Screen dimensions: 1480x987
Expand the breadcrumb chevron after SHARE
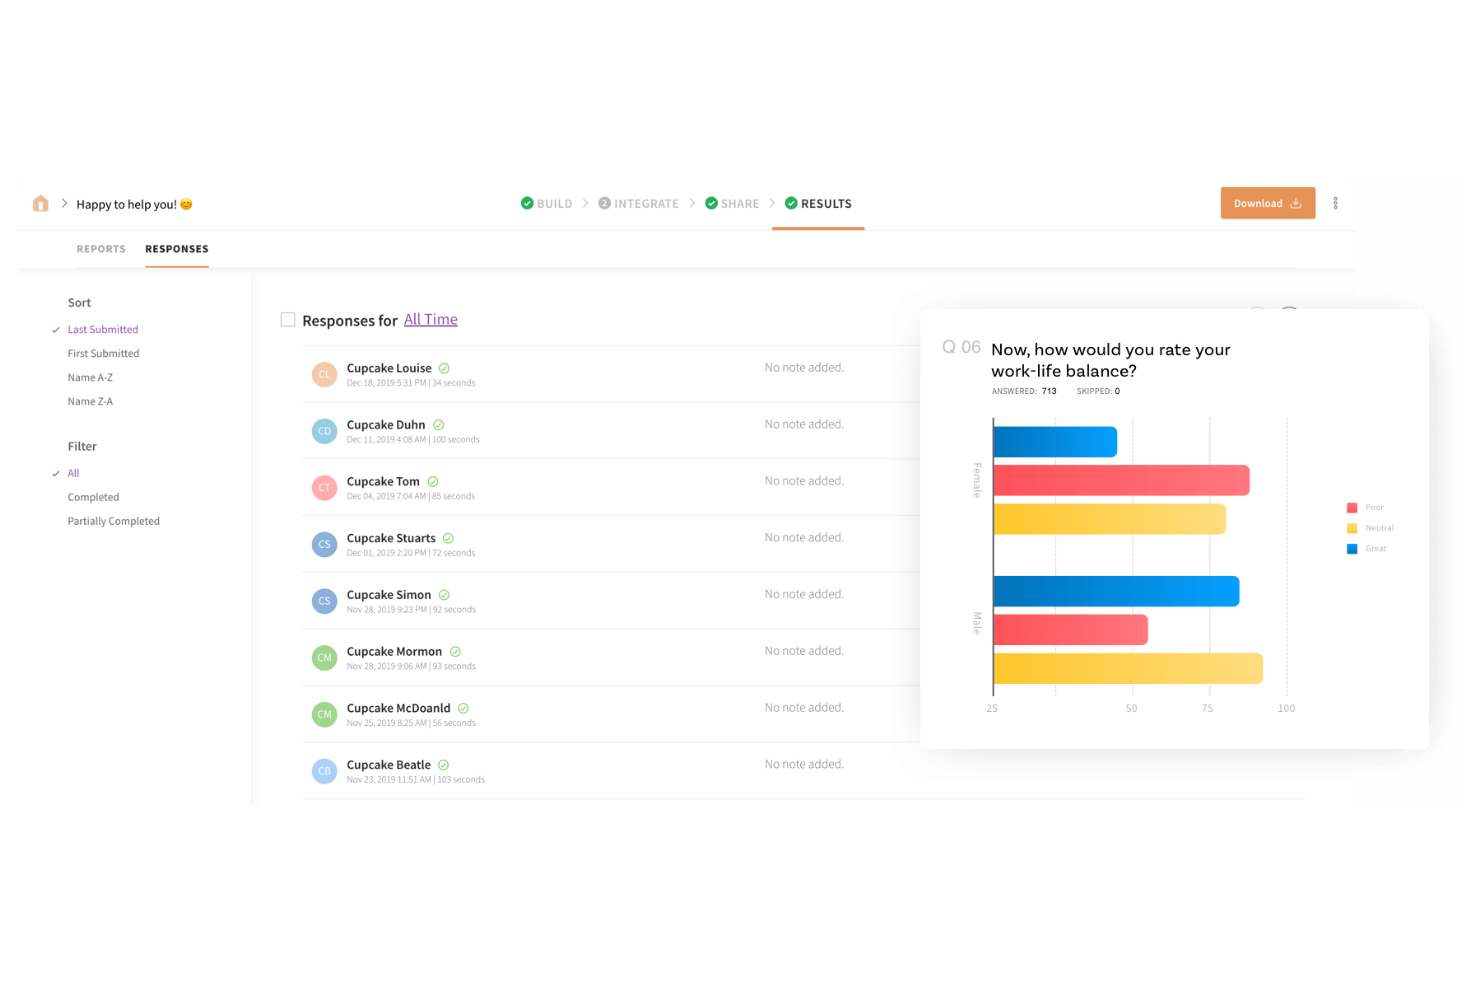pos(774,203)
